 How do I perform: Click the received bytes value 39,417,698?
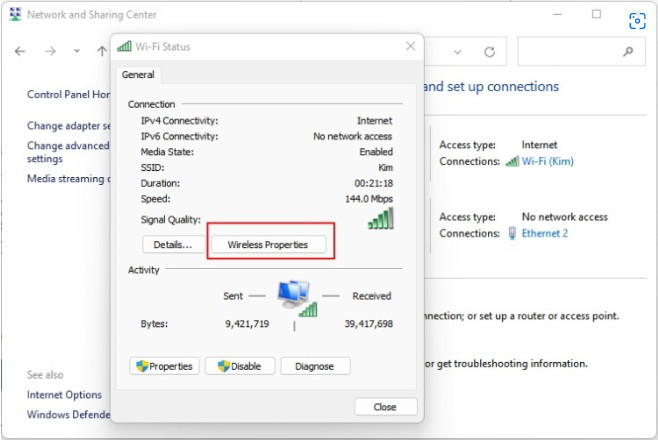tap(368, 324)
